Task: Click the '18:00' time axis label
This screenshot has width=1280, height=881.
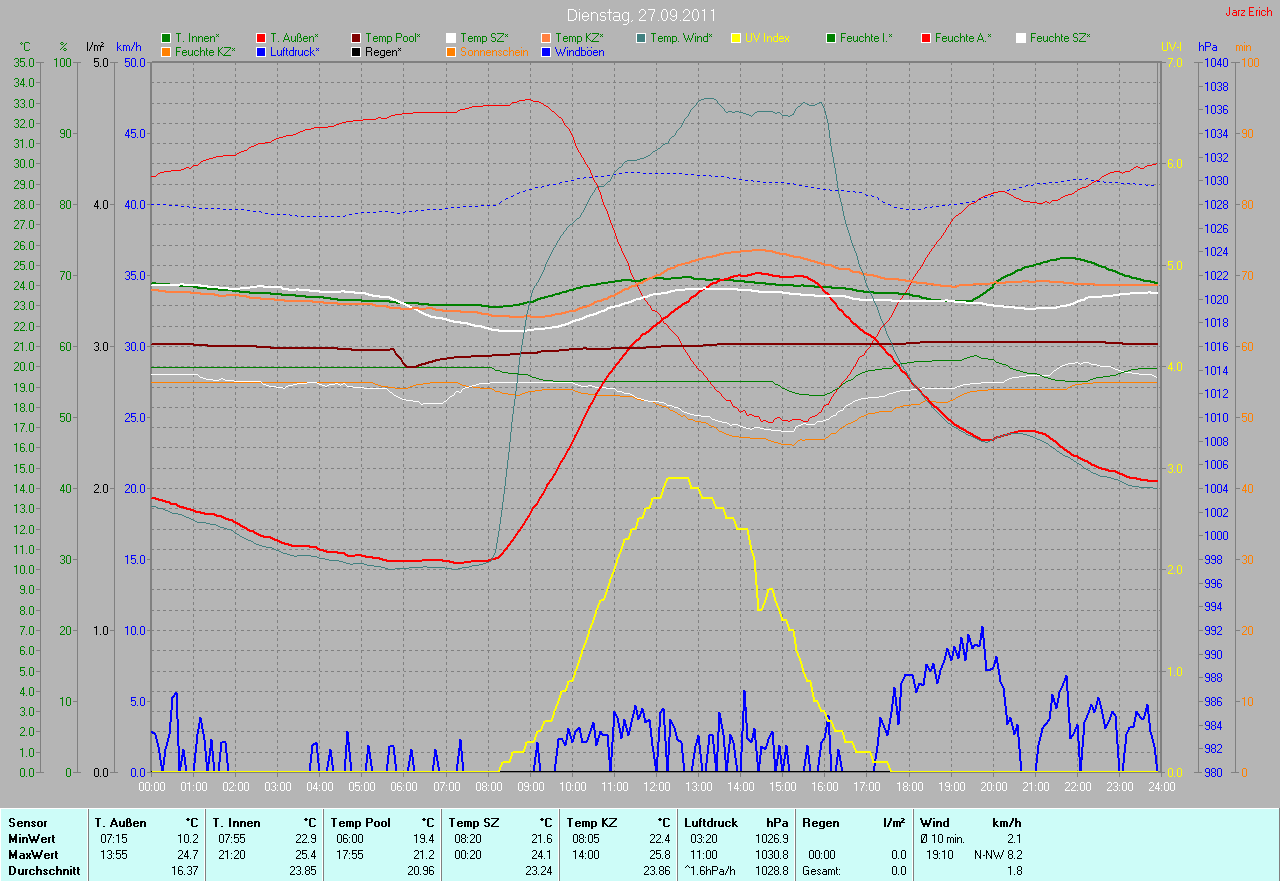Action: (909, 787)
